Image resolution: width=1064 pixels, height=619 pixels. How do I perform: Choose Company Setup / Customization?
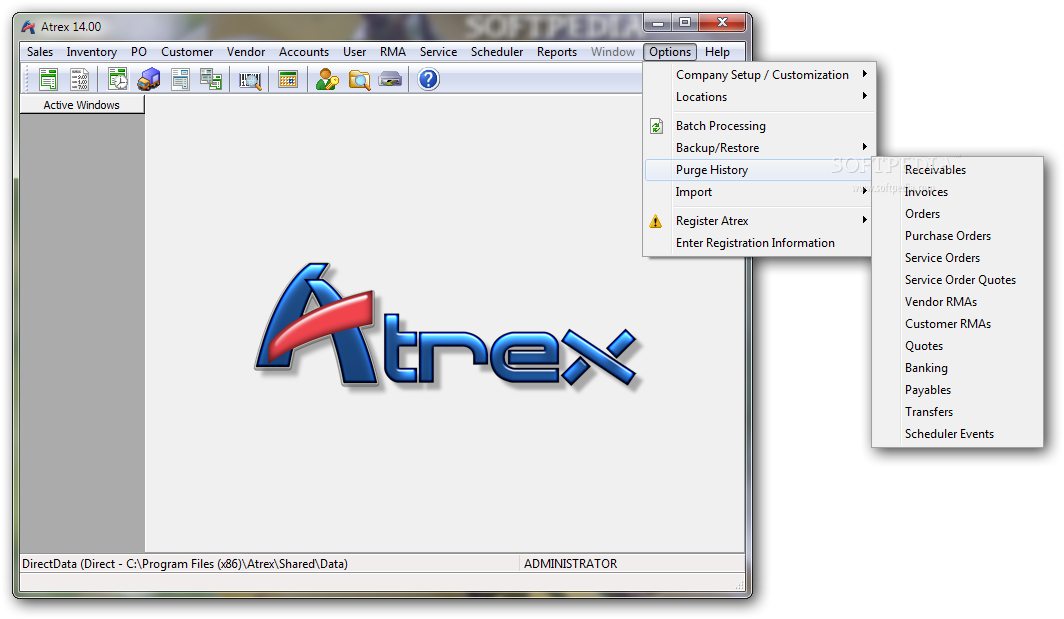(758, 75)
